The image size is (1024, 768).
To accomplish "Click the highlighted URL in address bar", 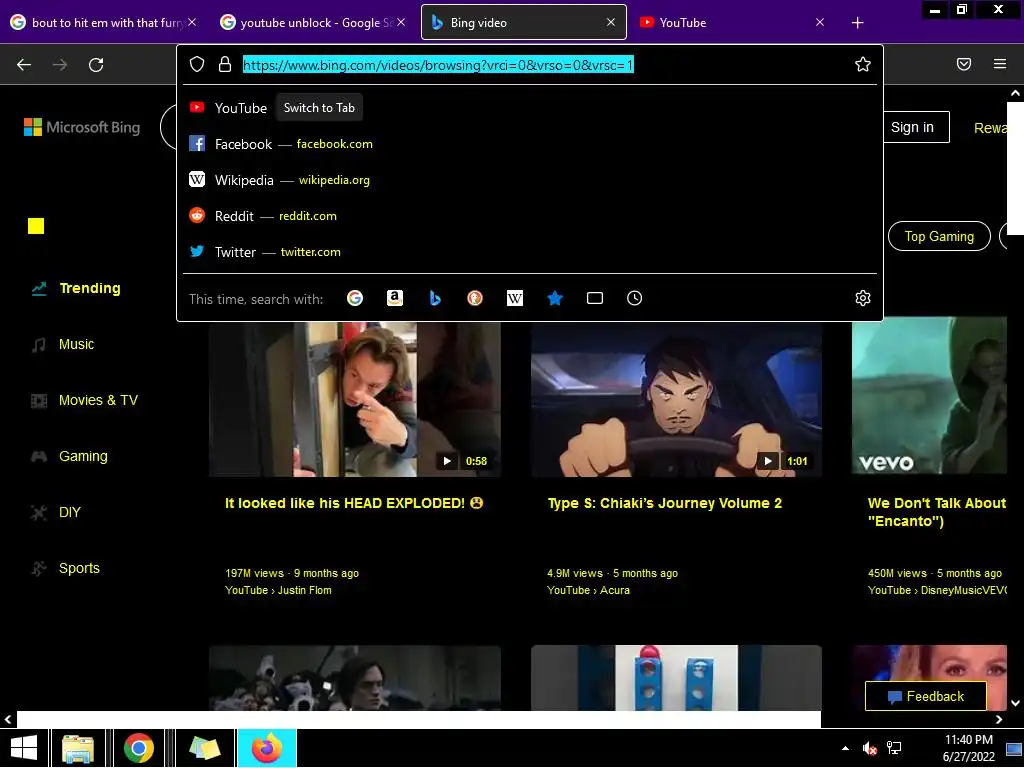I will pyautogui.click(x=438, y=65).
